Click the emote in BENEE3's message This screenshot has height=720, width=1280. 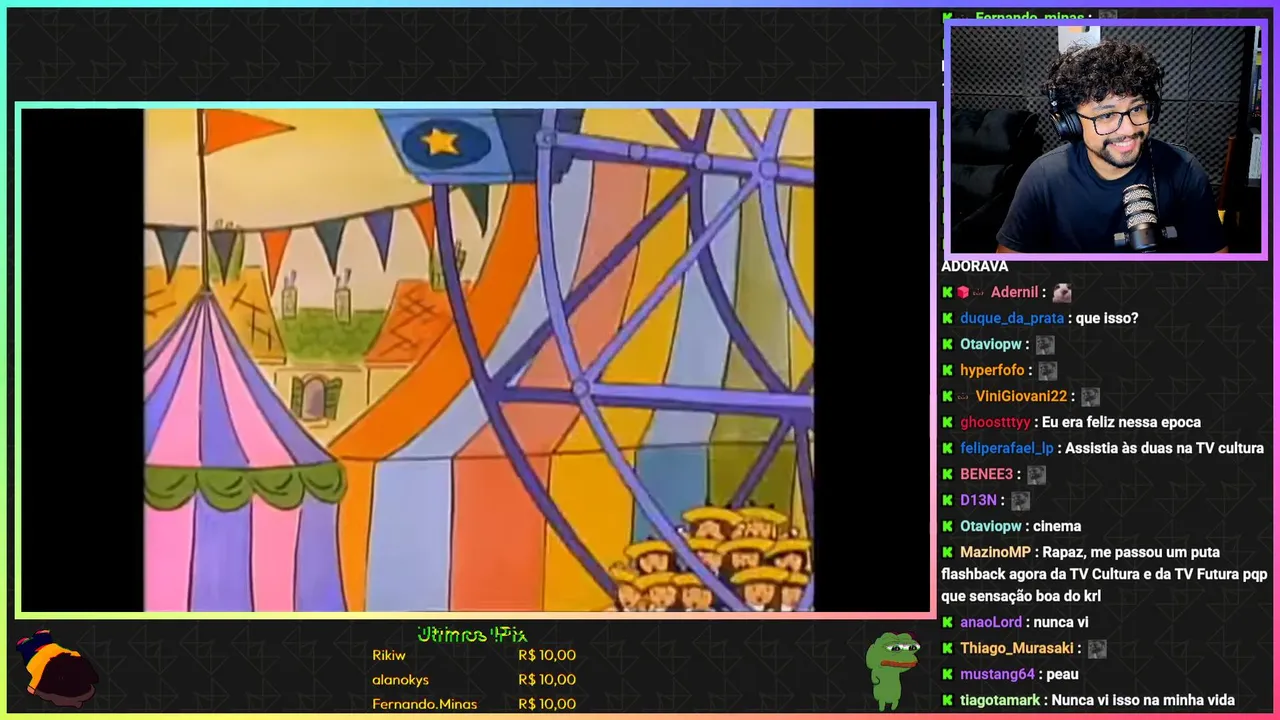tap(1036, 474)
